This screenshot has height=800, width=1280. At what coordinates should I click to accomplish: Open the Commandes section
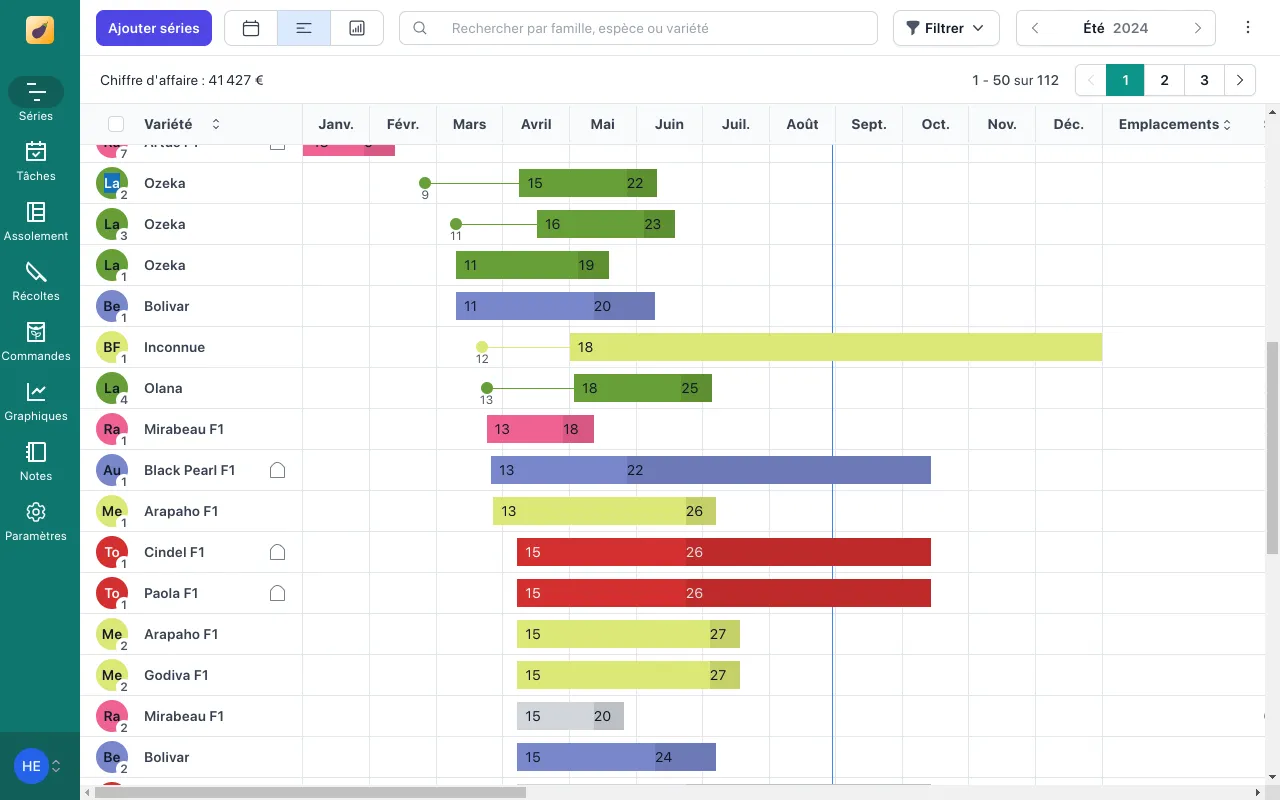click(x=36, y=341)
